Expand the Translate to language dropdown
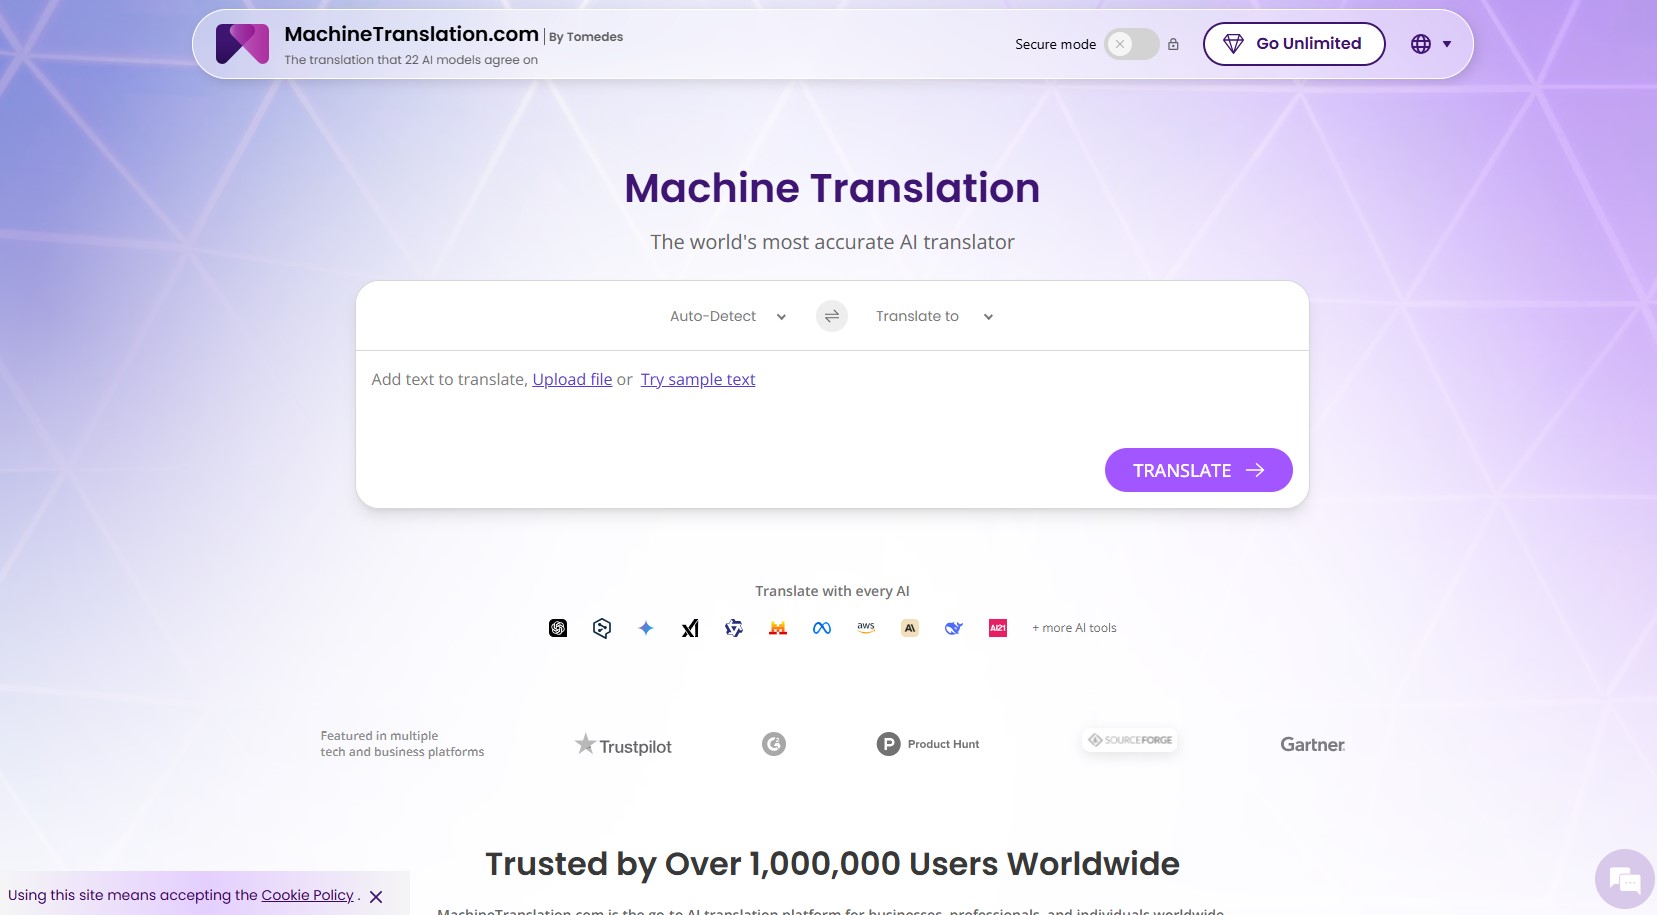1657x915 pixels. click(934, 316)
